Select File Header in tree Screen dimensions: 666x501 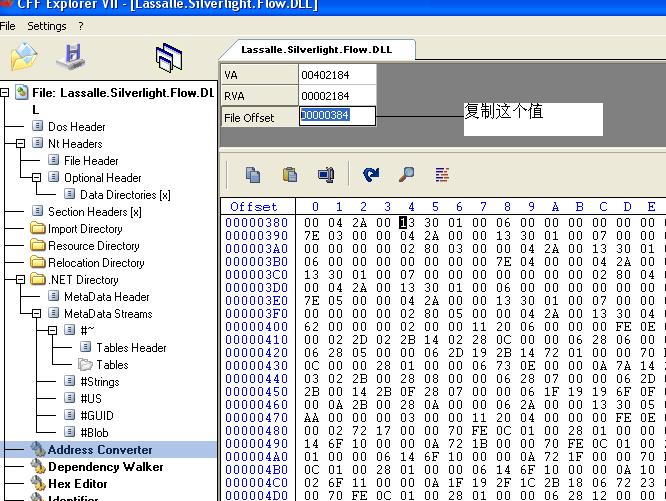(x=91, y=161)
